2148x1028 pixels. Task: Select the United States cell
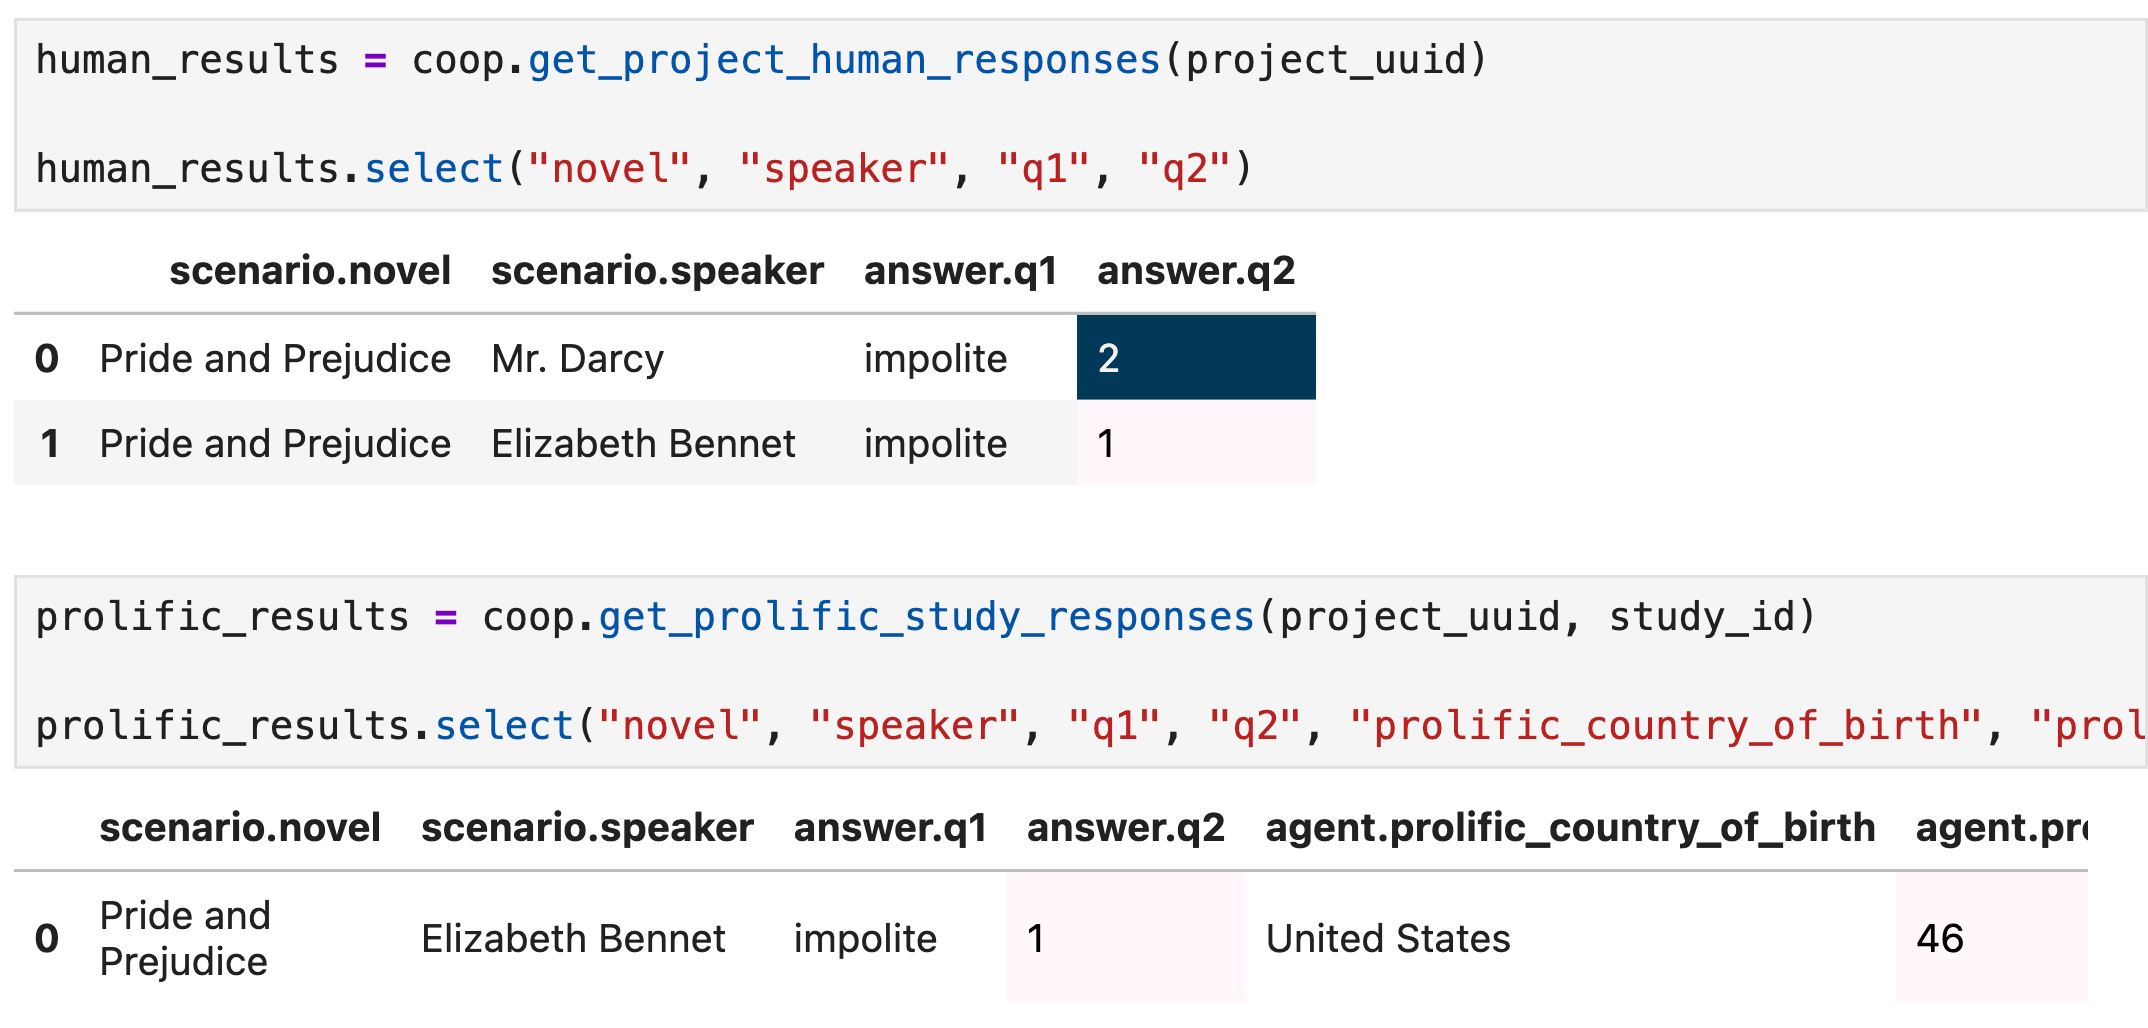coord(1388,938)
